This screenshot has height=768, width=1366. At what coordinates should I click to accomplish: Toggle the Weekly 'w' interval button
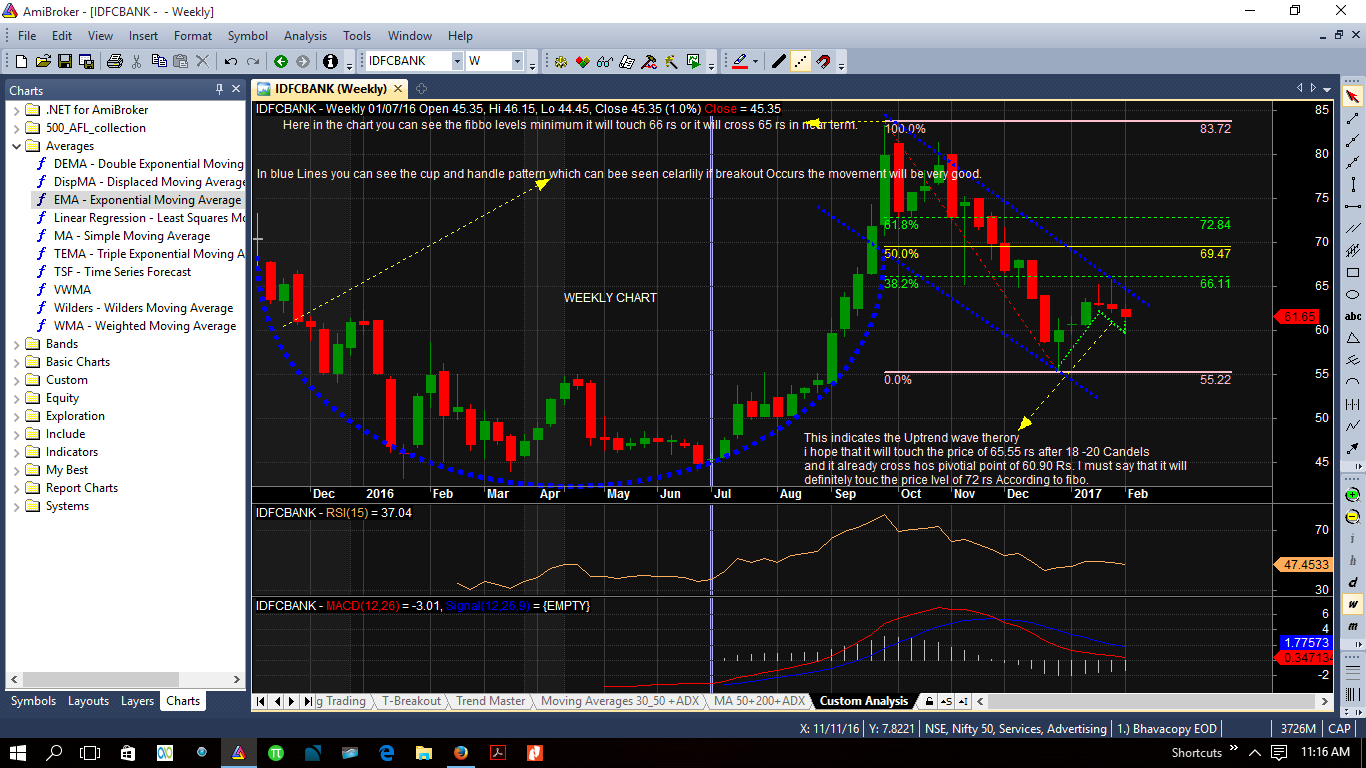tap(1352, 604)
